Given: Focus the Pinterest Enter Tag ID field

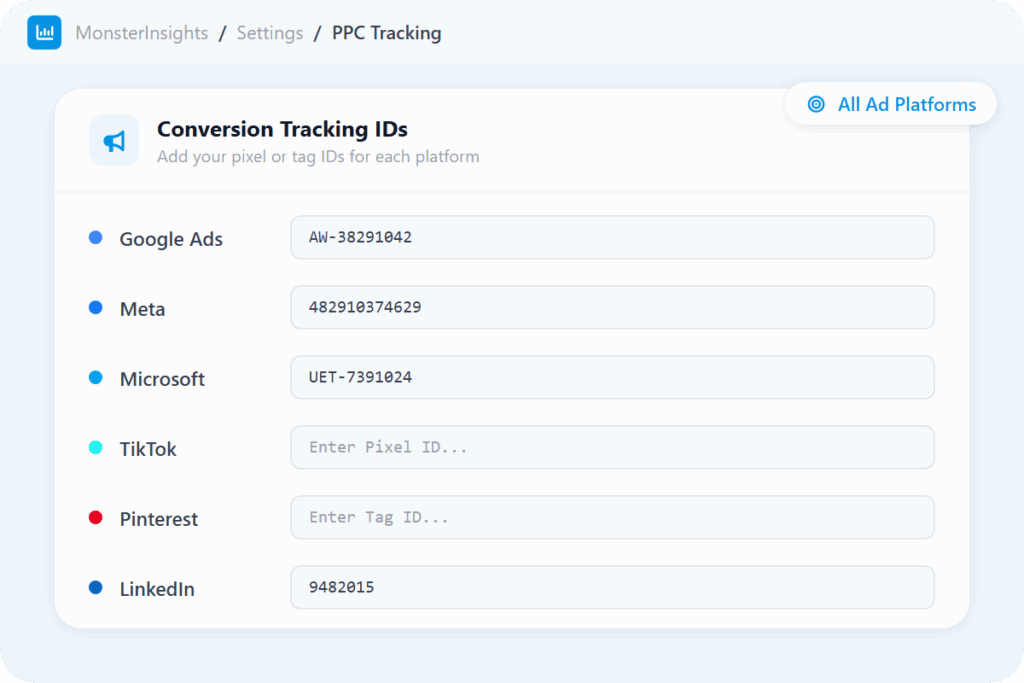Looking at the screenshot, I should (612, 518).
